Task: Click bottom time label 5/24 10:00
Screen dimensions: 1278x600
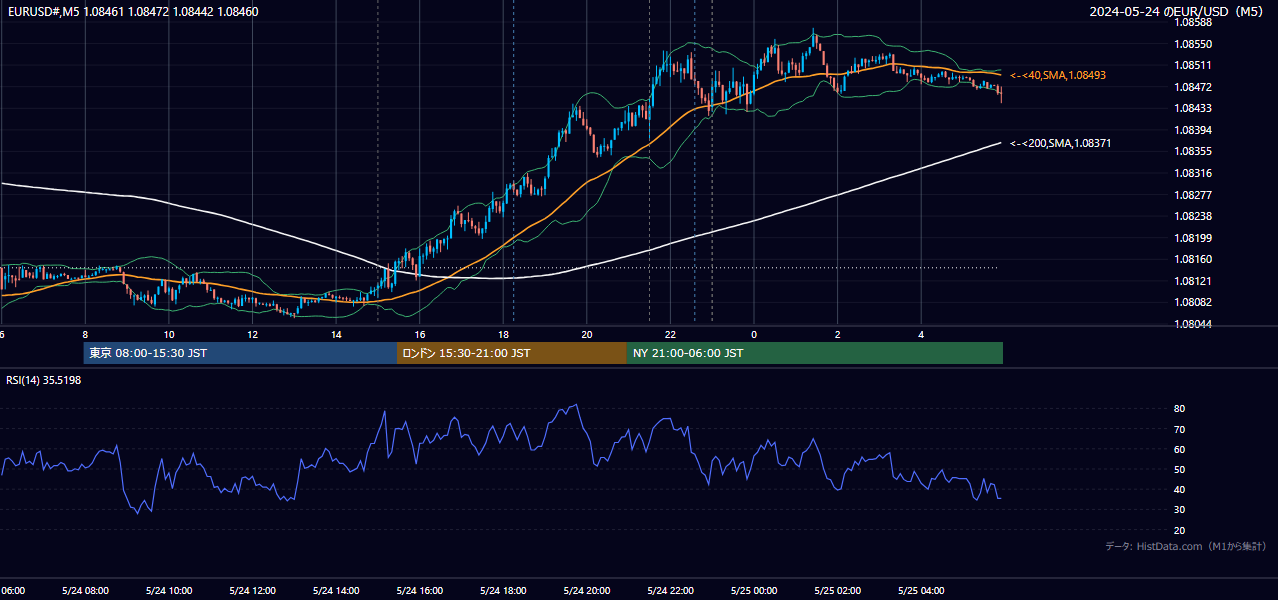Action: pyautogui.click(x=168, y=590)
